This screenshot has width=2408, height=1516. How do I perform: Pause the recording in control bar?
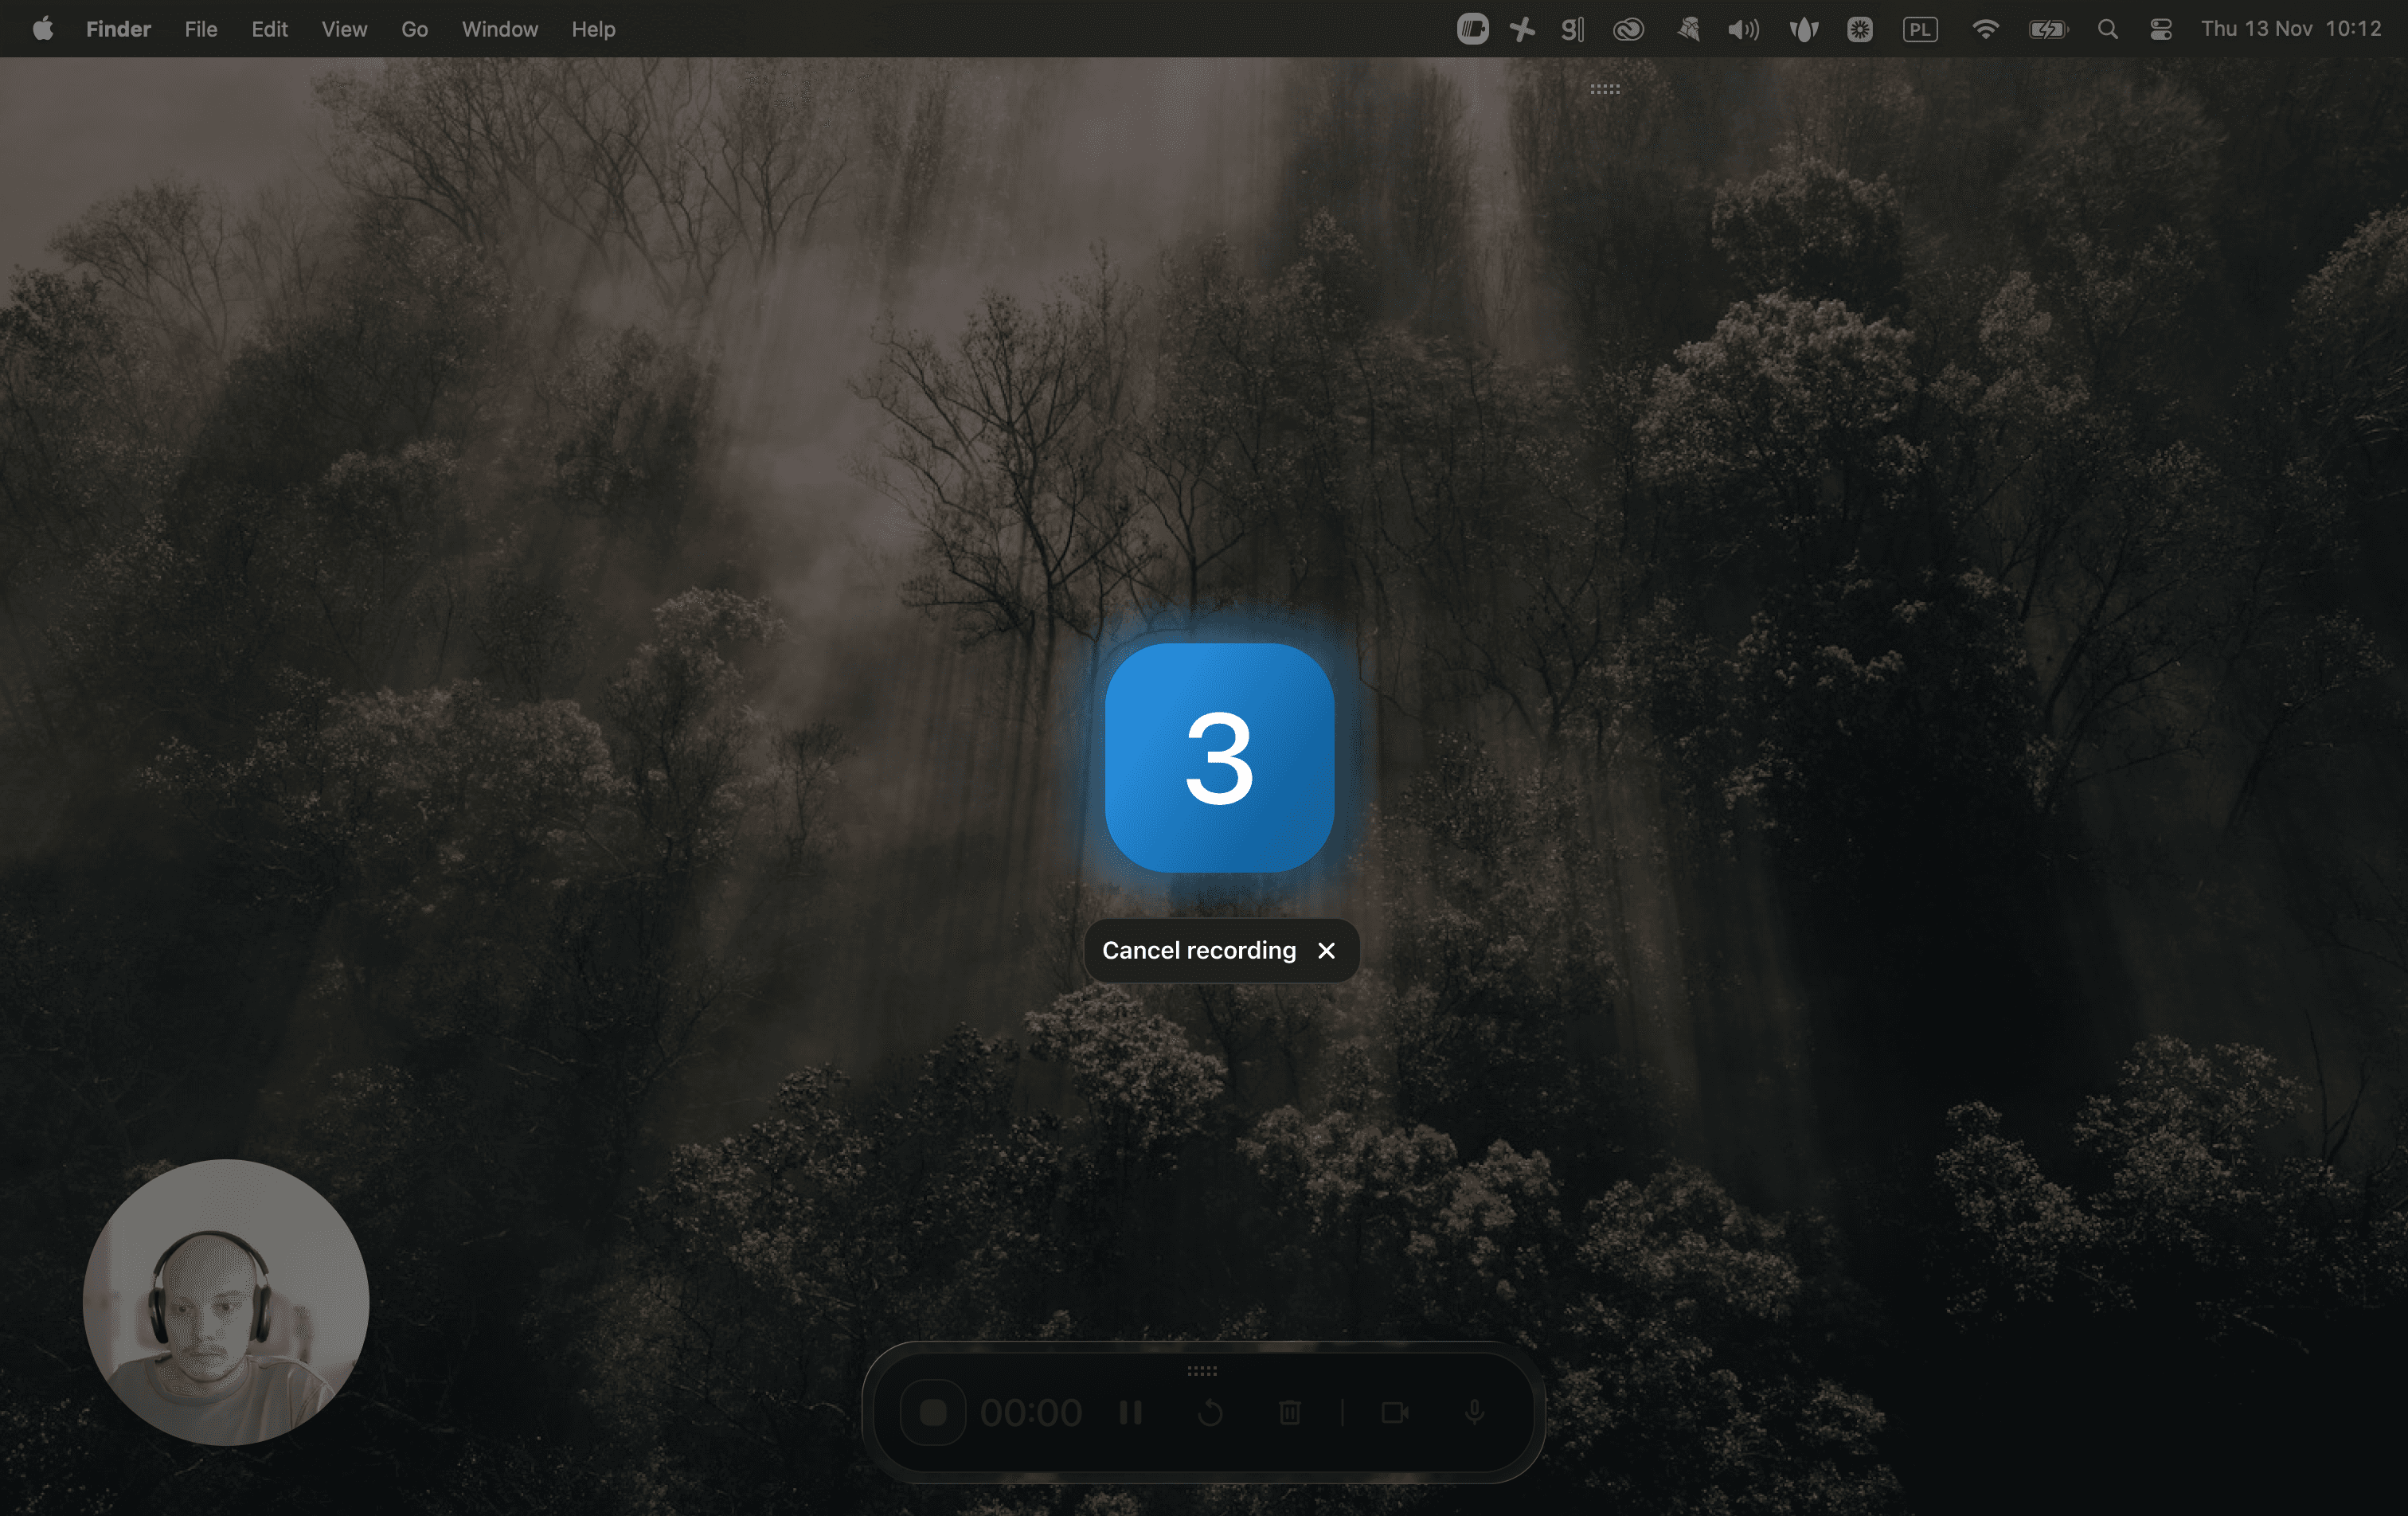tap(1130, 1412)
